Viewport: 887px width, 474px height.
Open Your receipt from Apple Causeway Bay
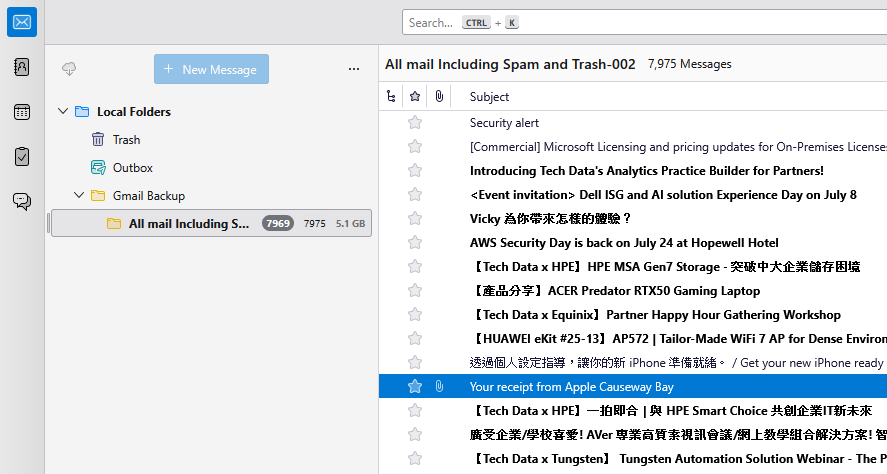tap(571, 387)
